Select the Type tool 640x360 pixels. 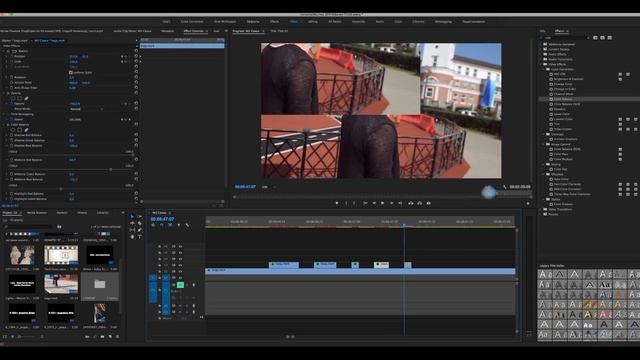point(140,237)
